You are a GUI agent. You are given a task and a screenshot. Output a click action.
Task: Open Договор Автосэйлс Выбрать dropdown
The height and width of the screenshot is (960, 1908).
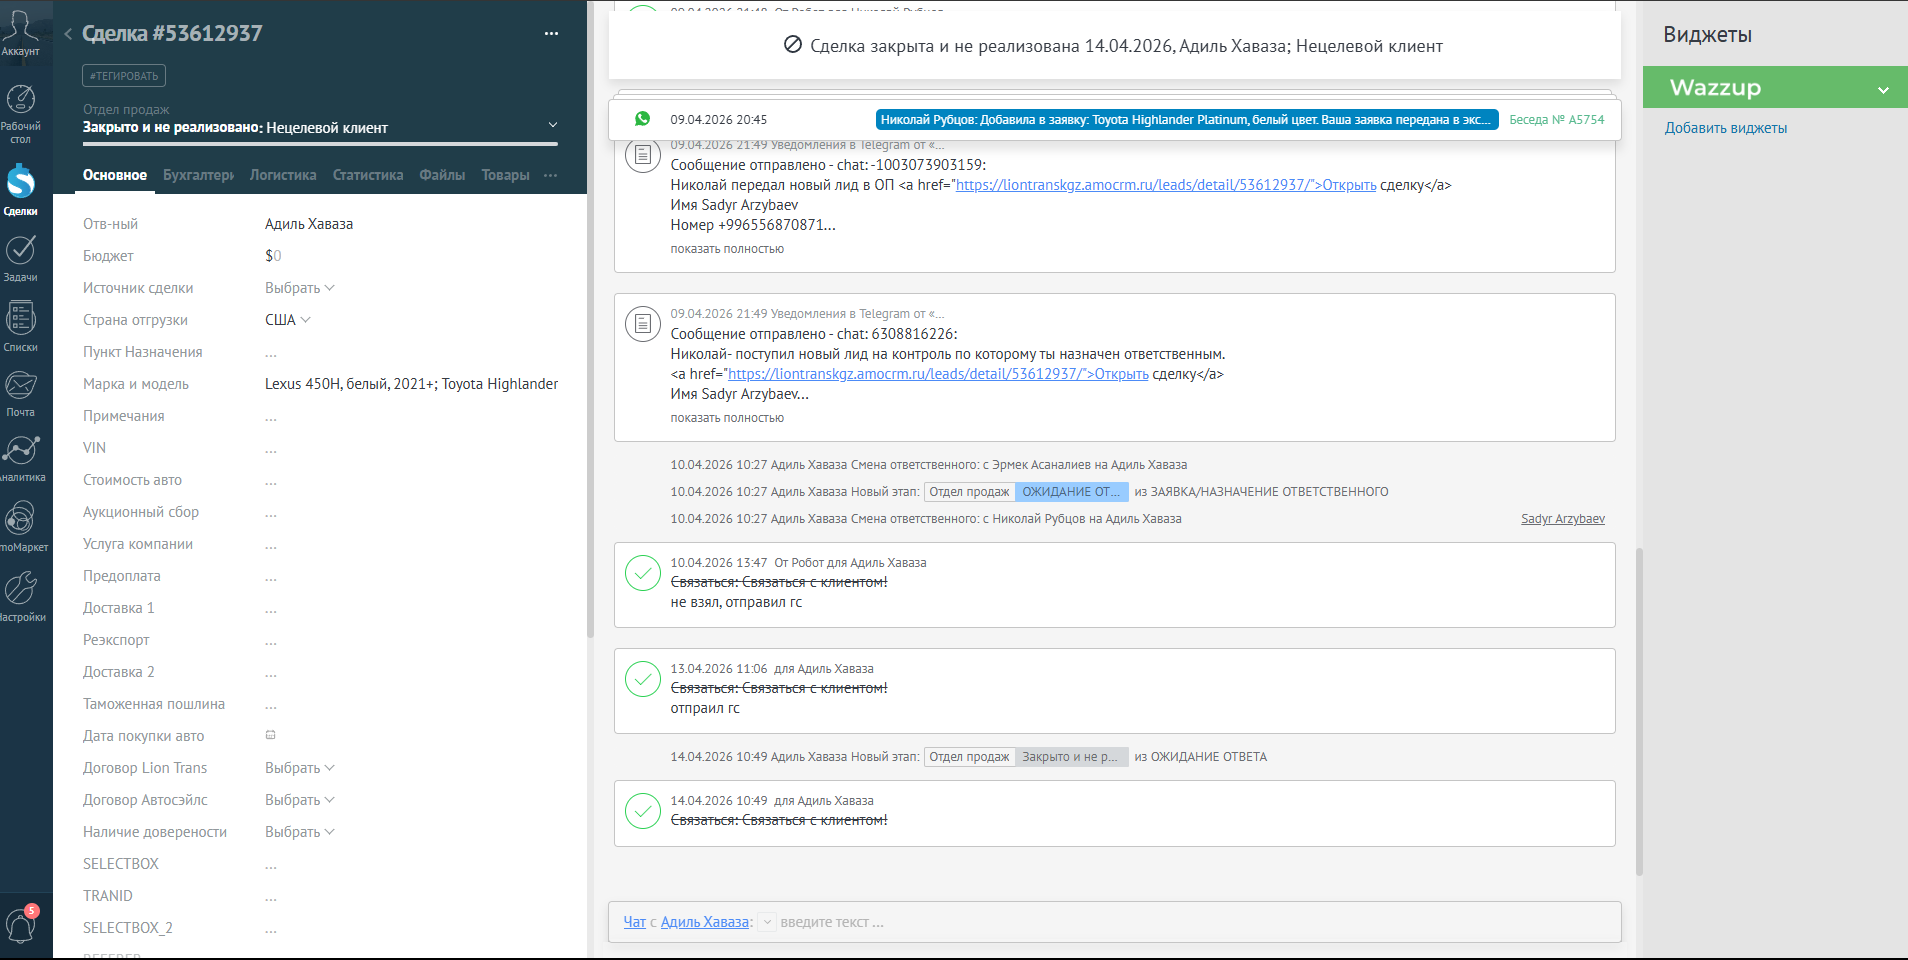click(x=299, y=800)
